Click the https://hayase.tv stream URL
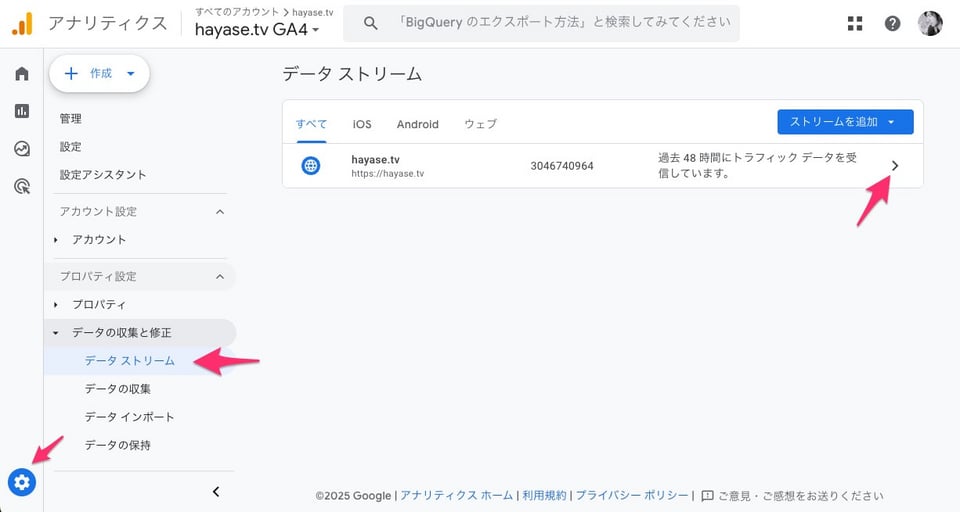Viewport: 960px width, 512px height. (388, 174)
